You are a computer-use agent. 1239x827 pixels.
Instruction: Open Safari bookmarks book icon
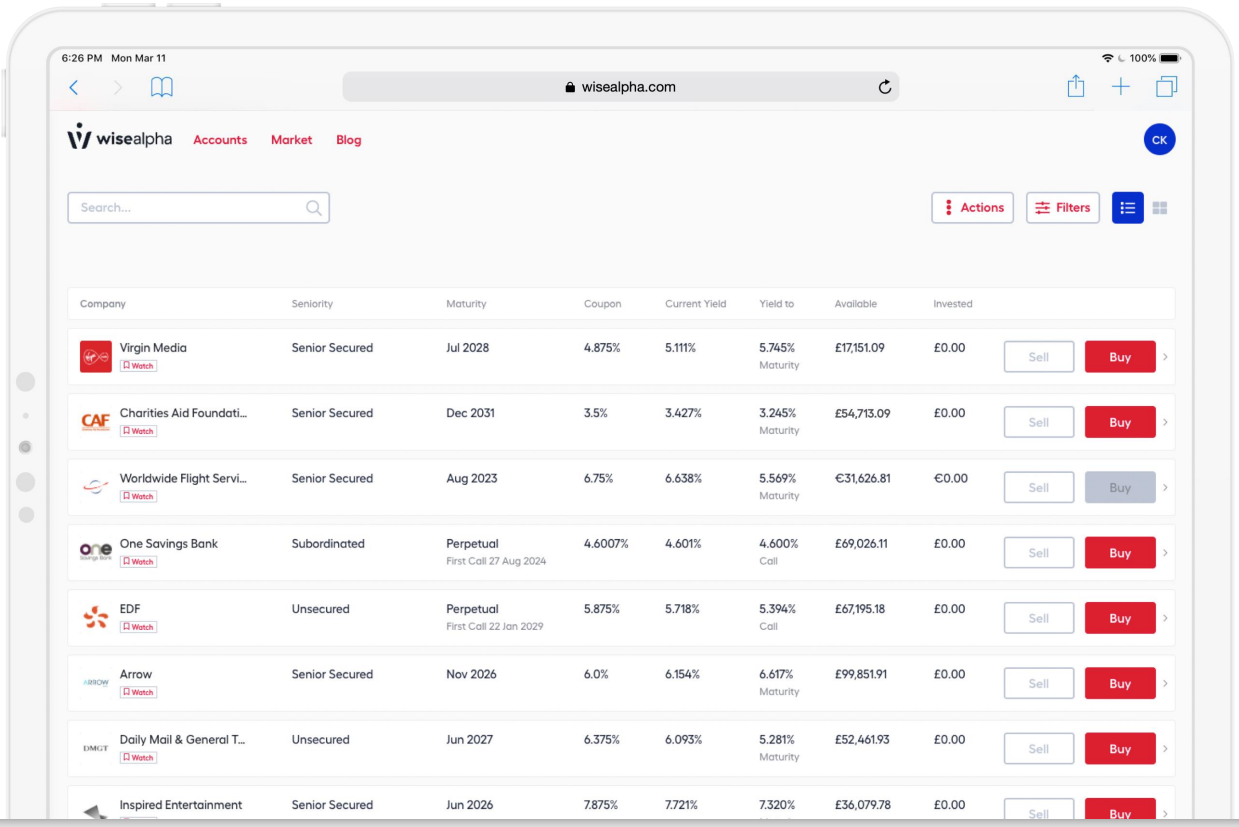[x=162, y=88]
